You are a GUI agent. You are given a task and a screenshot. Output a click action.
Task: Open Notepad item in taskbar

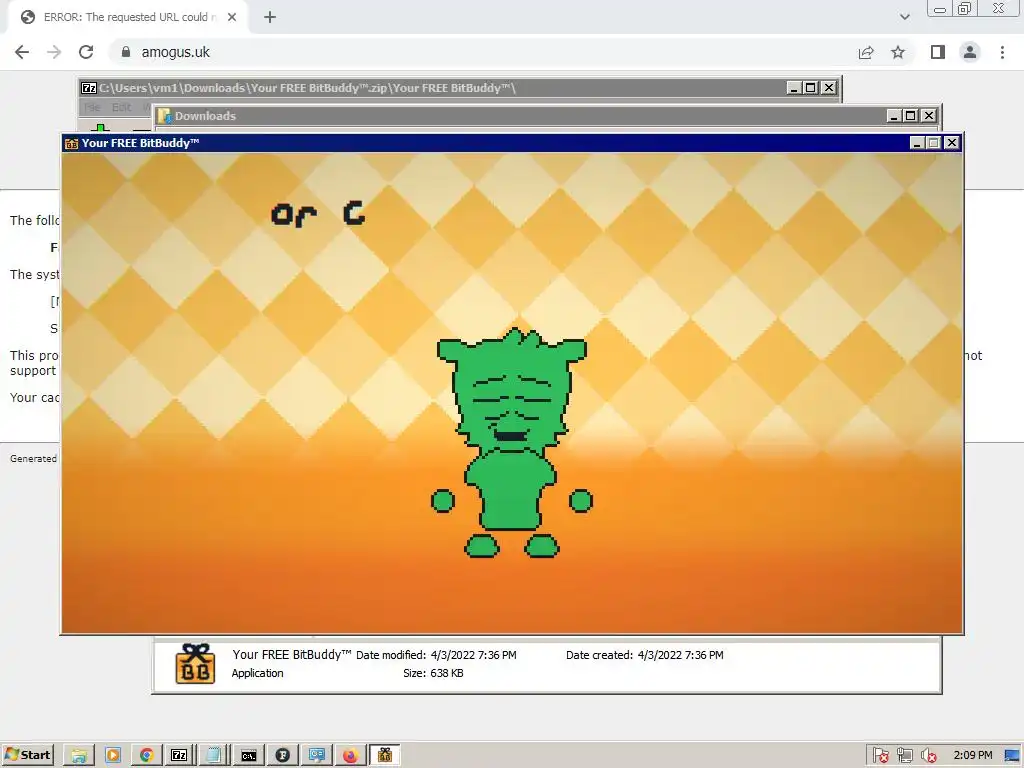click(214, 756)
